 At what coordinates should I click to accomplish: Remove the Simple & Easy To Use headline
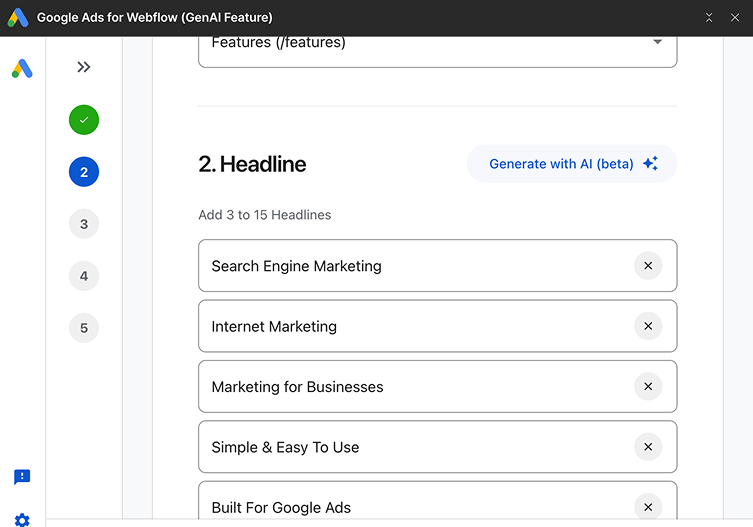click(x=648, y=447)
